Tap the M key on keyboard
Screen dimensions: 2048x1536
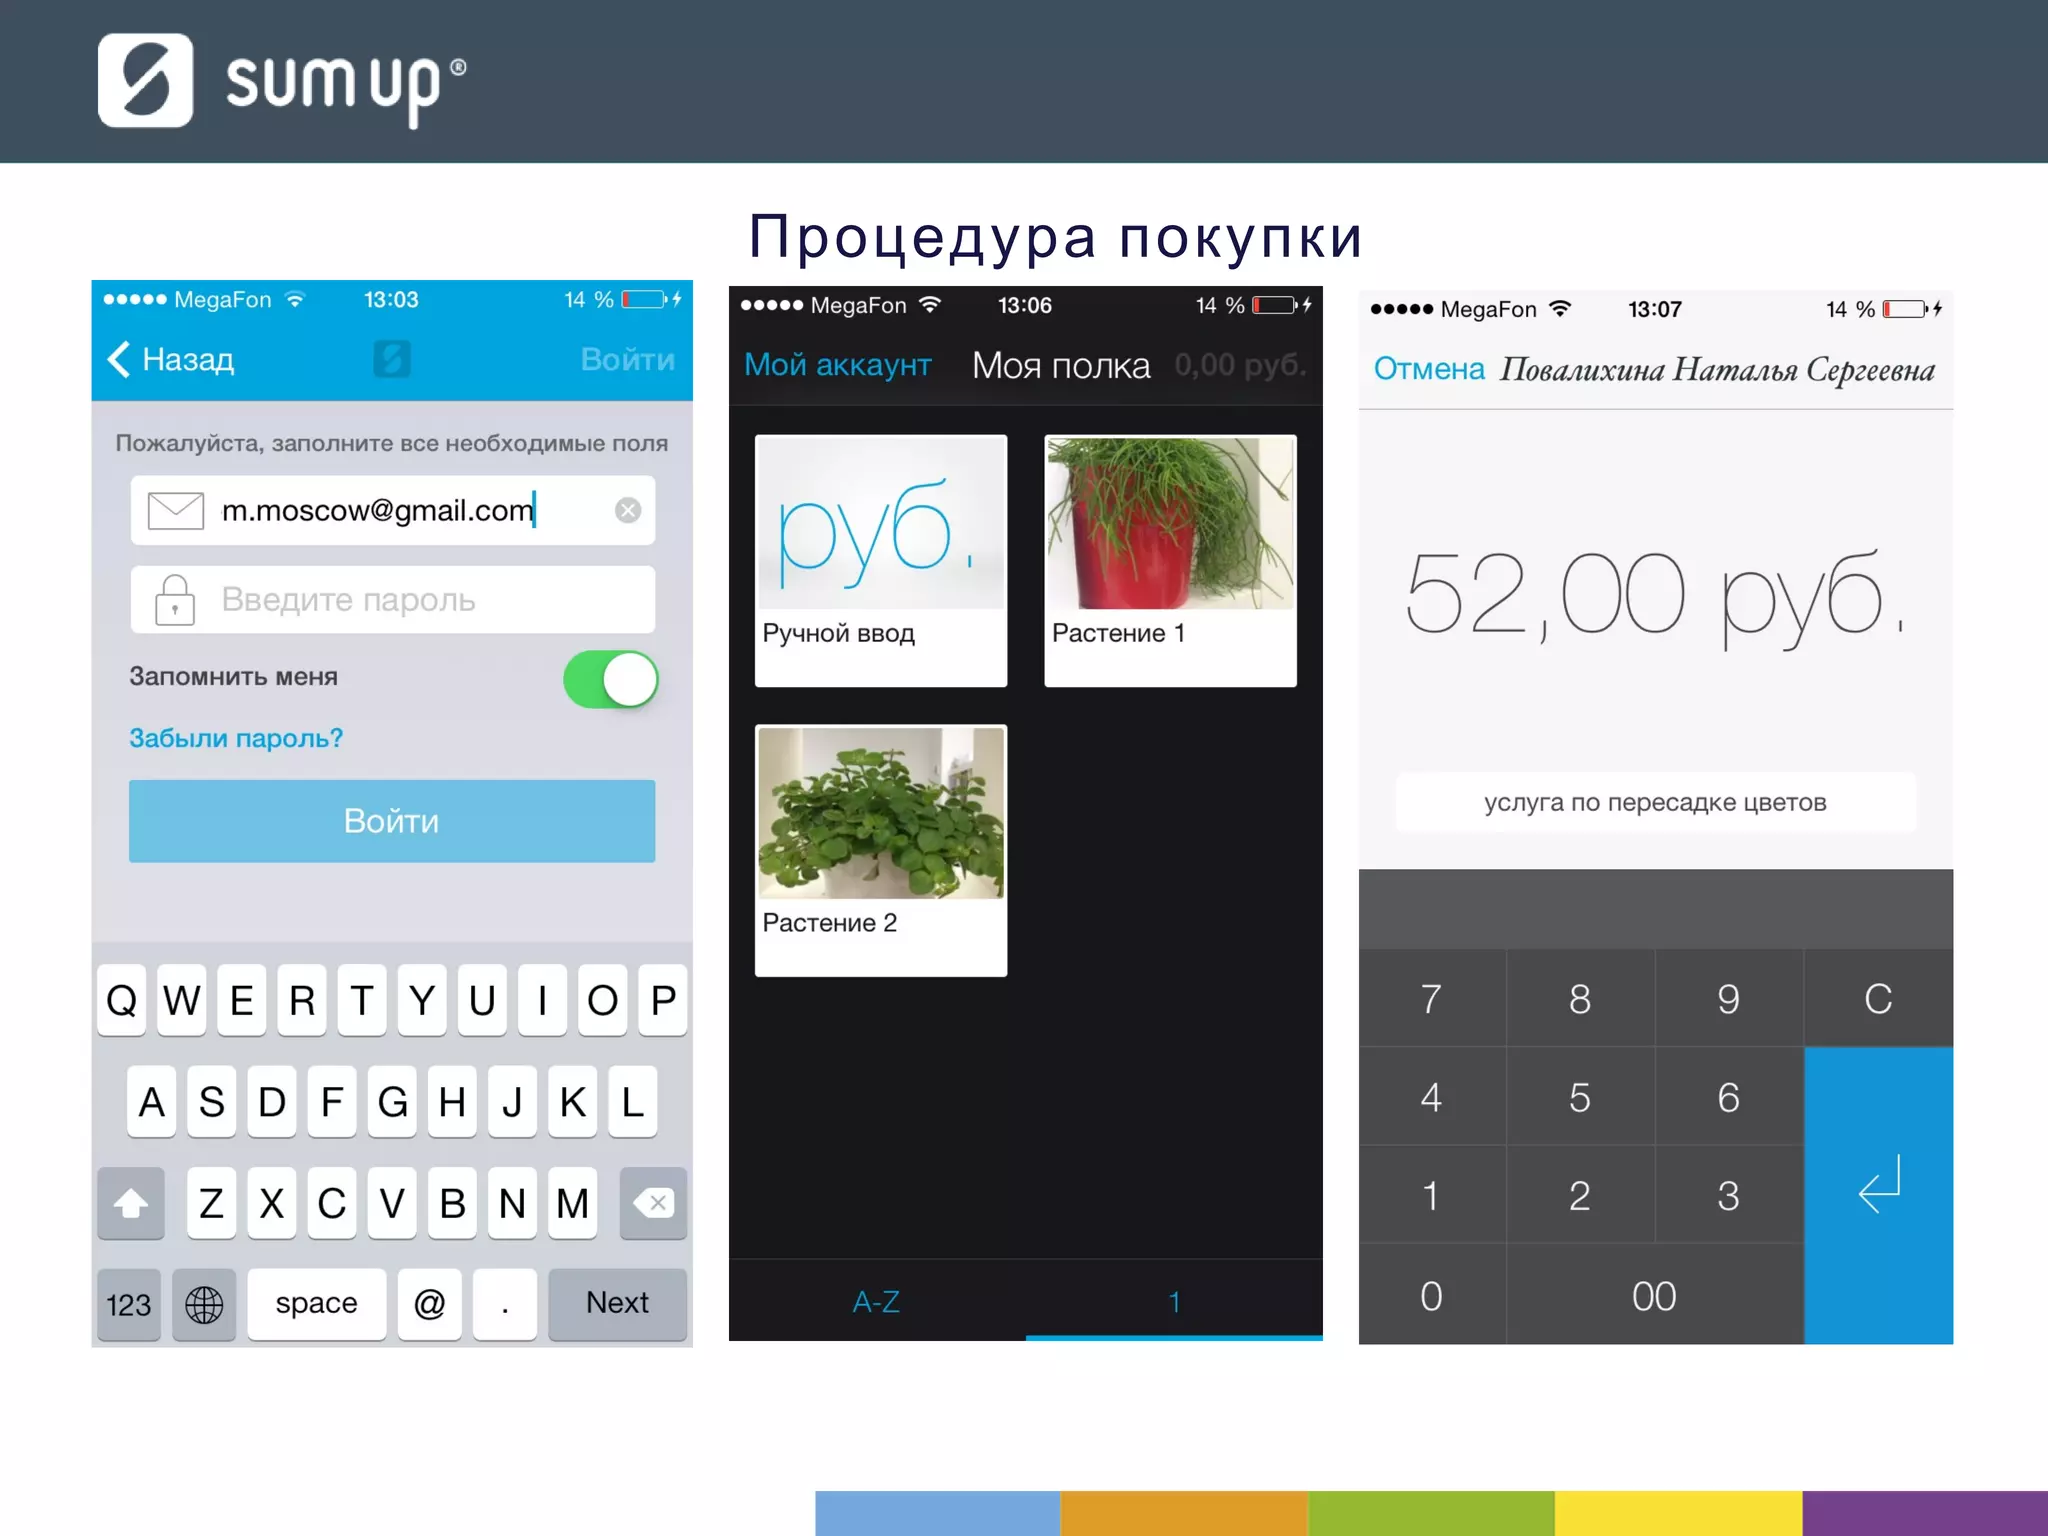click(x=572, y=1203)
